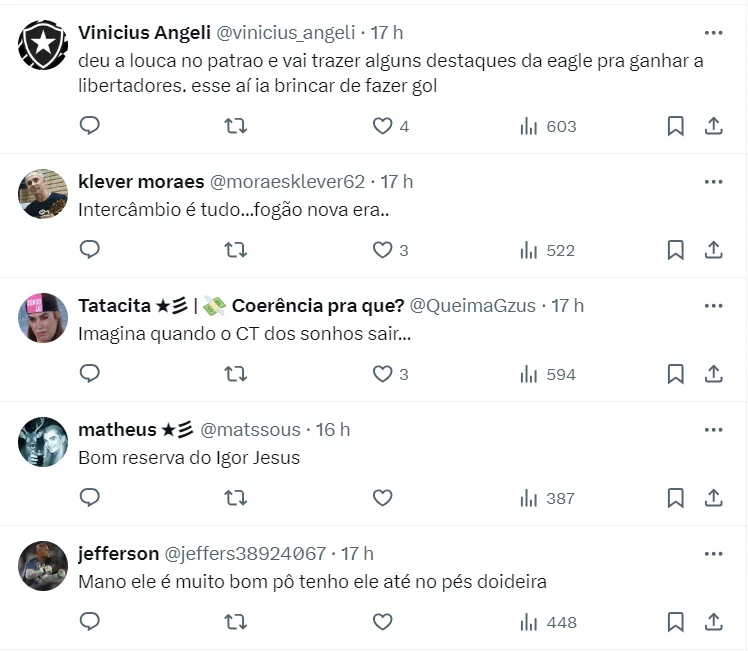This screenshot has height=651, width=748.
Task: View analytics for Tatacita's tweet
Action: click(x=548, y=374)
